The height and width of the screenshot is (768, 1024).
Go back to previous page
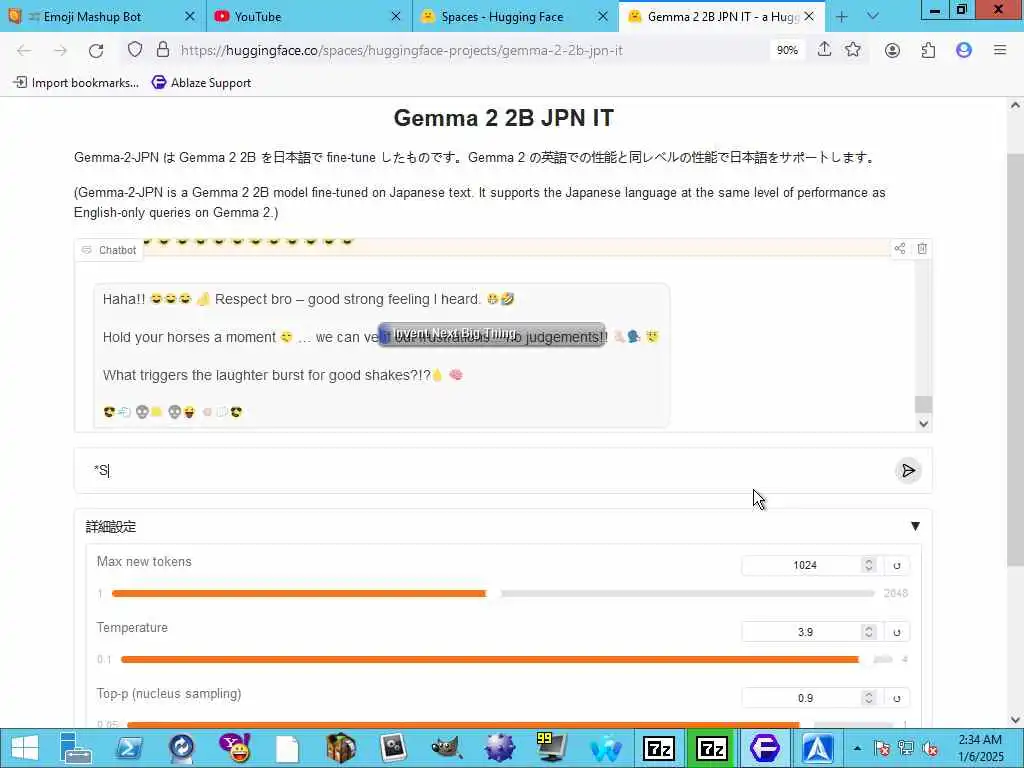[x=24, y=50]
